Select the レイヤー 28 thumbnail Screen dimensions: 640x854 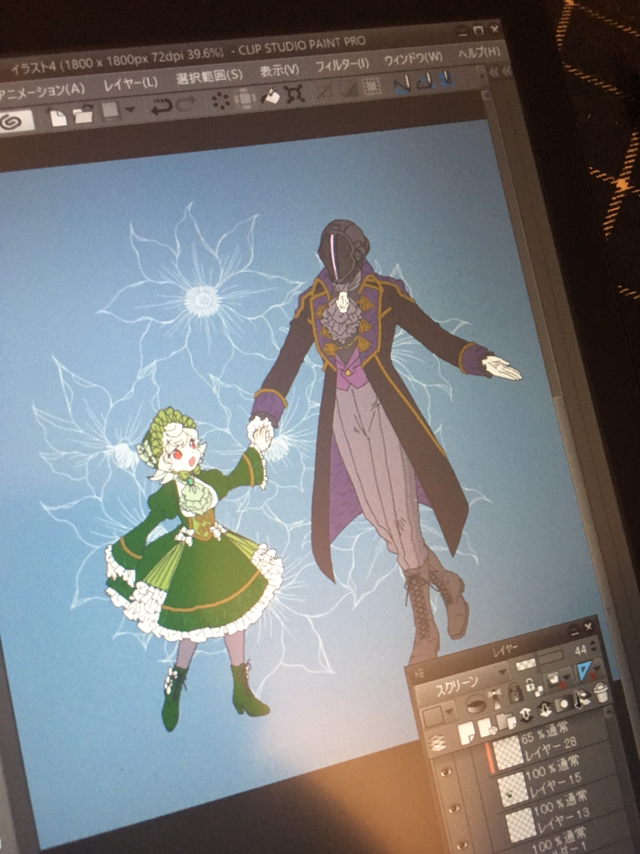pos(508,753)
